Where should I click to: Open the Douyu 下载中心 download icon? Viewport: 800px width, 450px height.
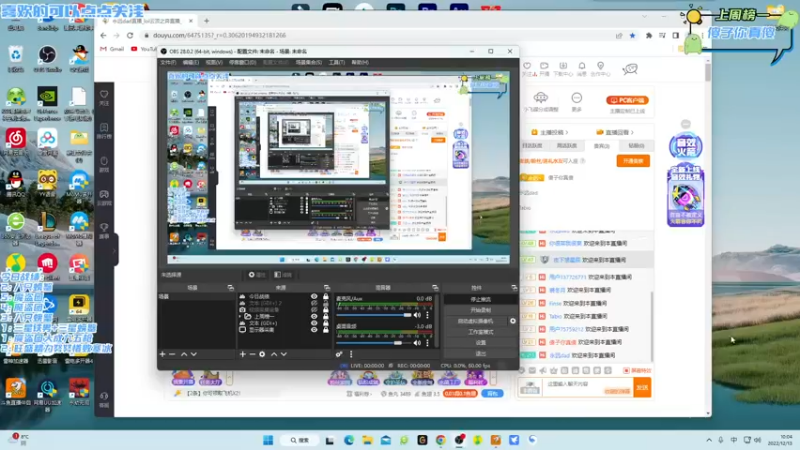pyautogui.click(x=563, y=66)
